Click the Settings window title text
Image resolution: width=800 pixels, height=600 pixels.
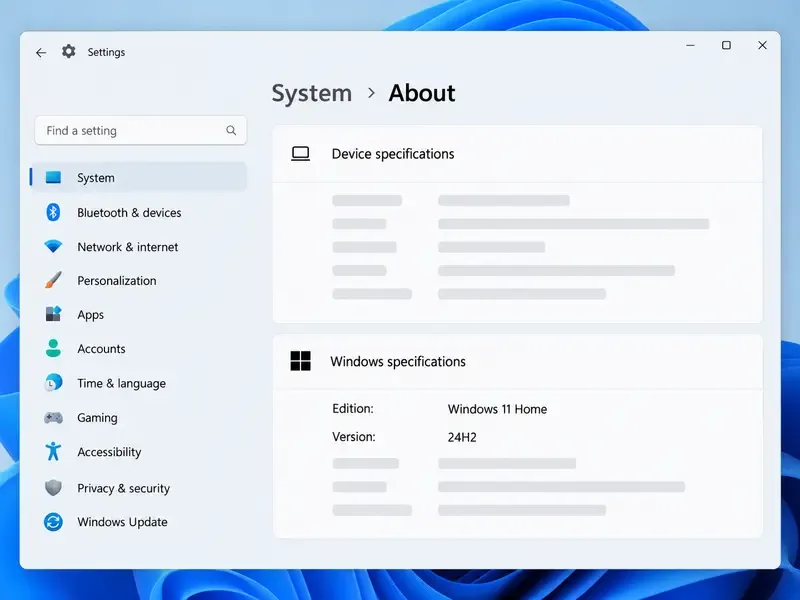click(x=106, y=52)
